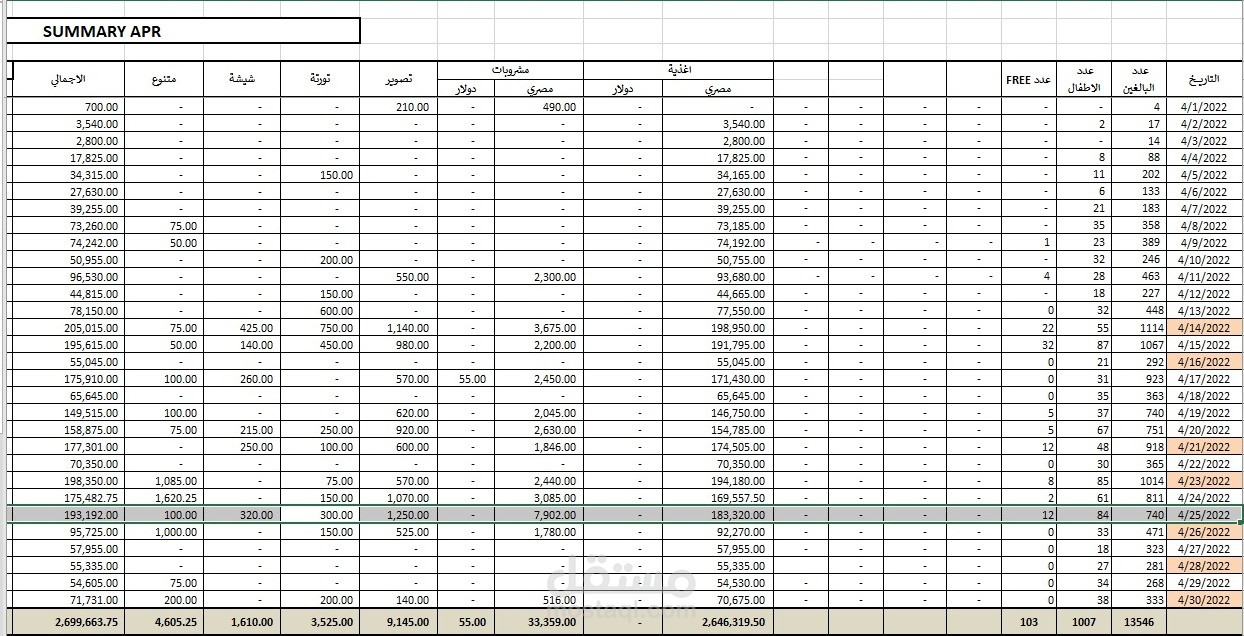
Task: Select the cell 1,085.00
Action: click(x=163, y=480)
